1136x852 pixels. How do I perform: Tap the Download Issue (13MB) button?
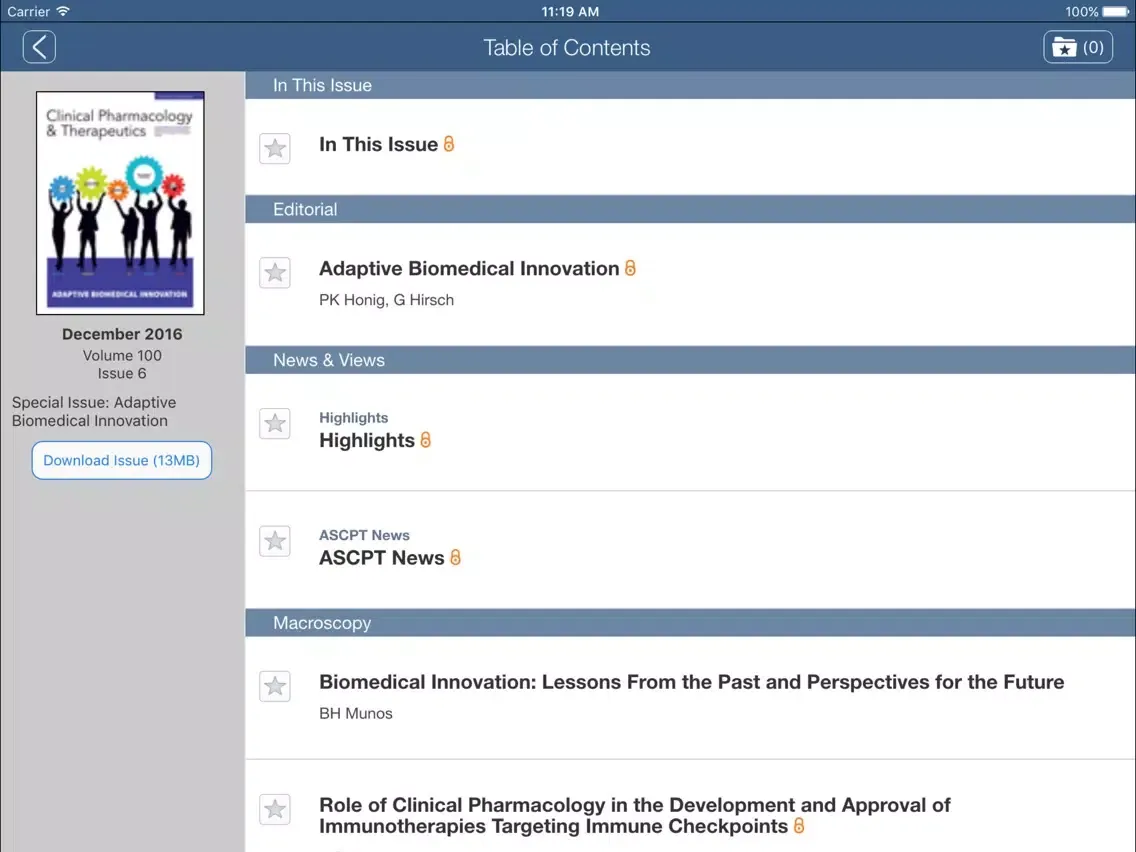coord(121,460)
